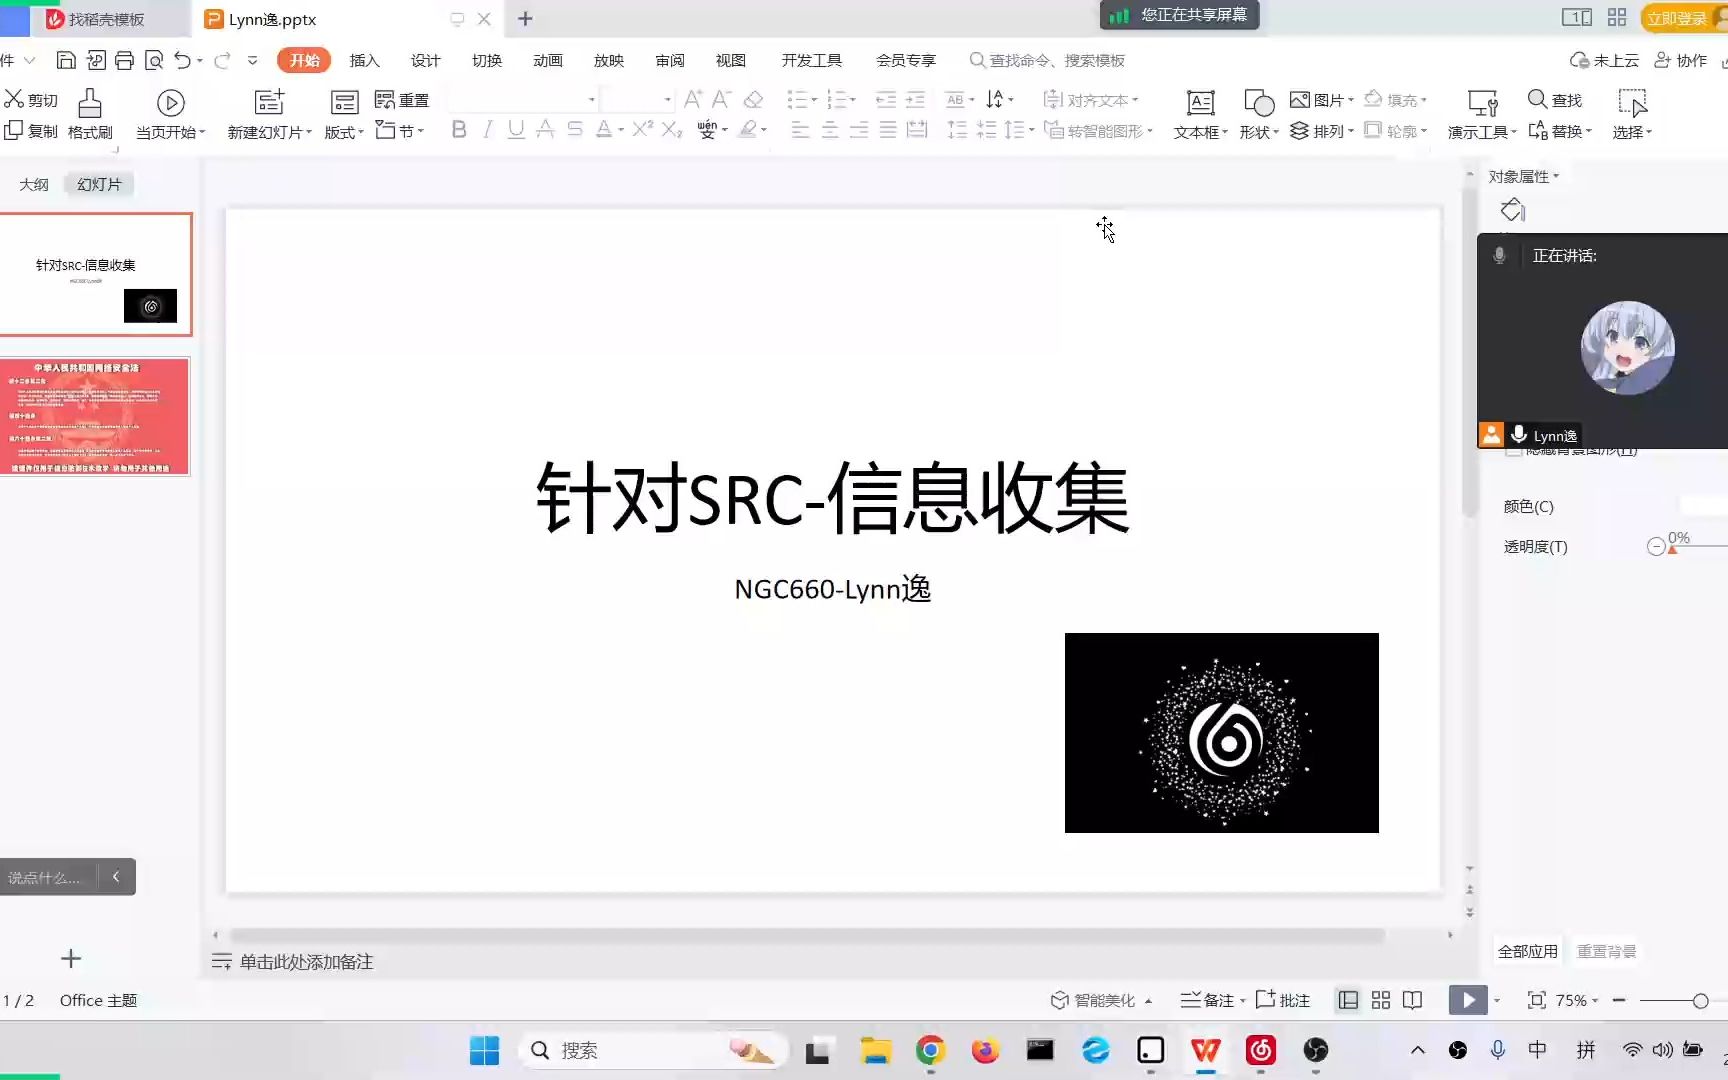
Task: Open Google Chrome from the taskbar
Action: click(930, 1050)
